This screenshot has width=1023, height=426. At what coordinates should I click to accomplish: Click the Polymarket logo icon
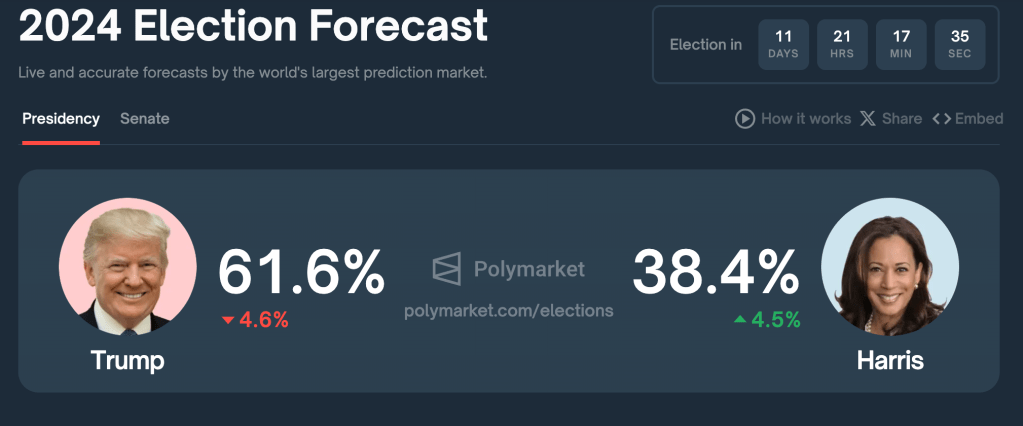[447, 269]
